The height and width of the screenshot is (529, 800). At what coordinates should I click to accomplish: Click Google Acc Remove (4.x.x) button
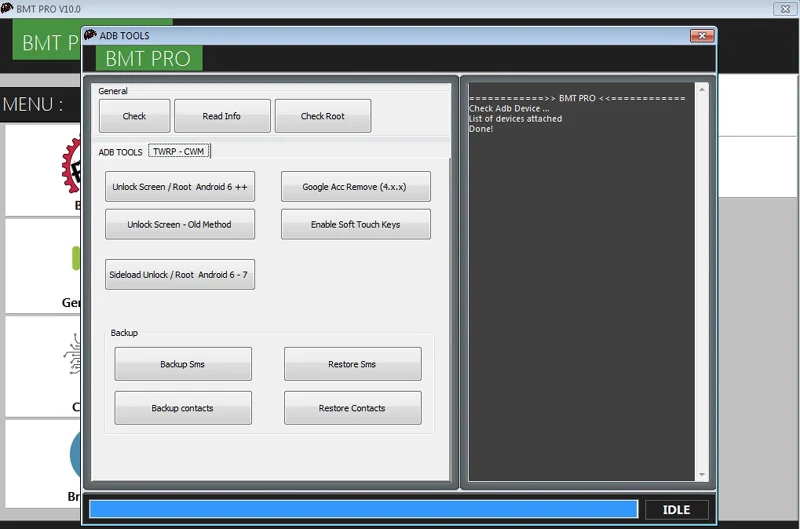pos(355,187)
